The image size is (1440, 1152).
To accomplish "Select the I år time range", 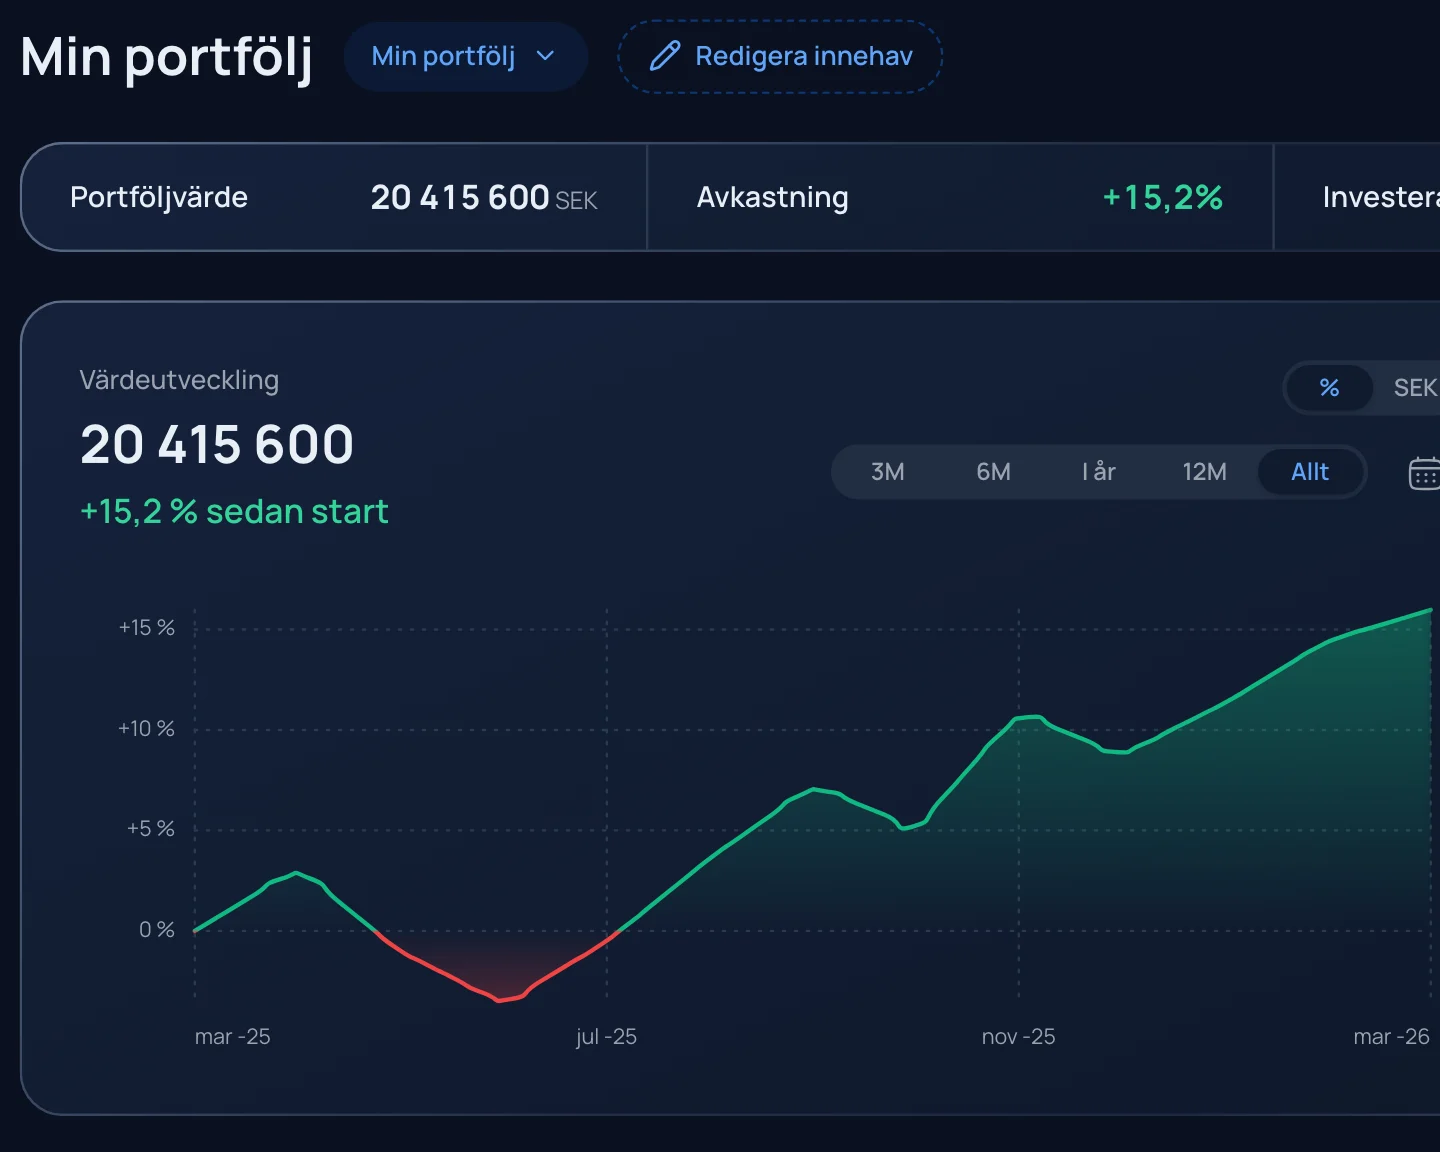I will point(1099,472).
